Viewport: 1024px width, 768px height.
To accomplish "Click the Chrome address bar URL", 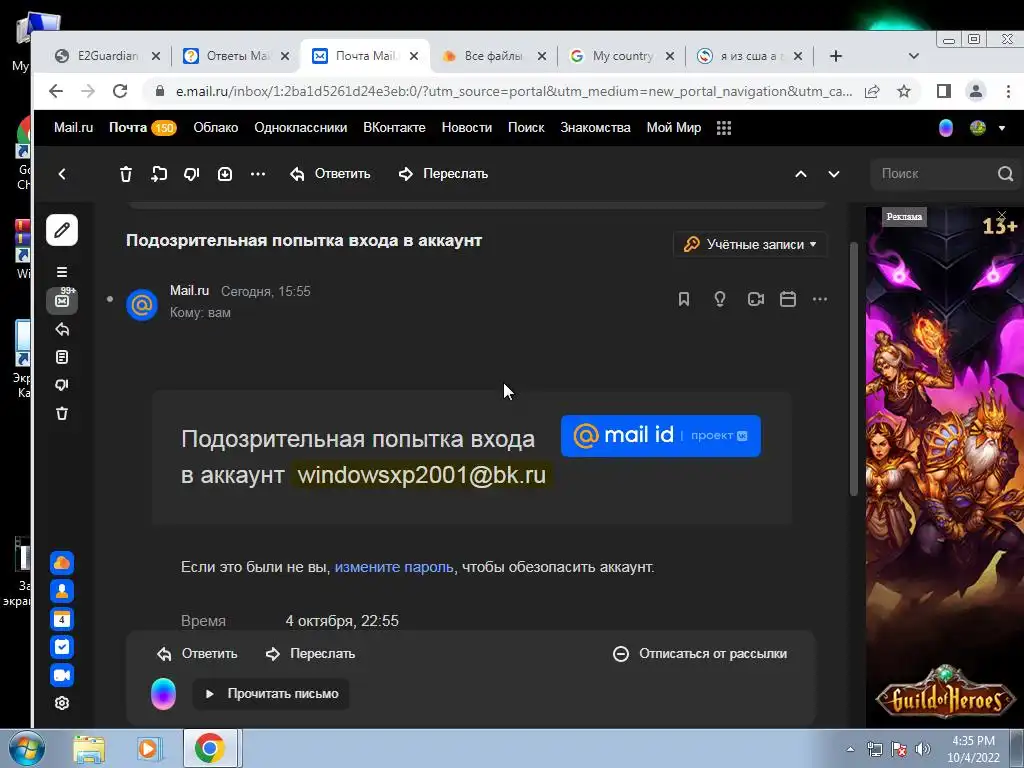I will (514, 91).
